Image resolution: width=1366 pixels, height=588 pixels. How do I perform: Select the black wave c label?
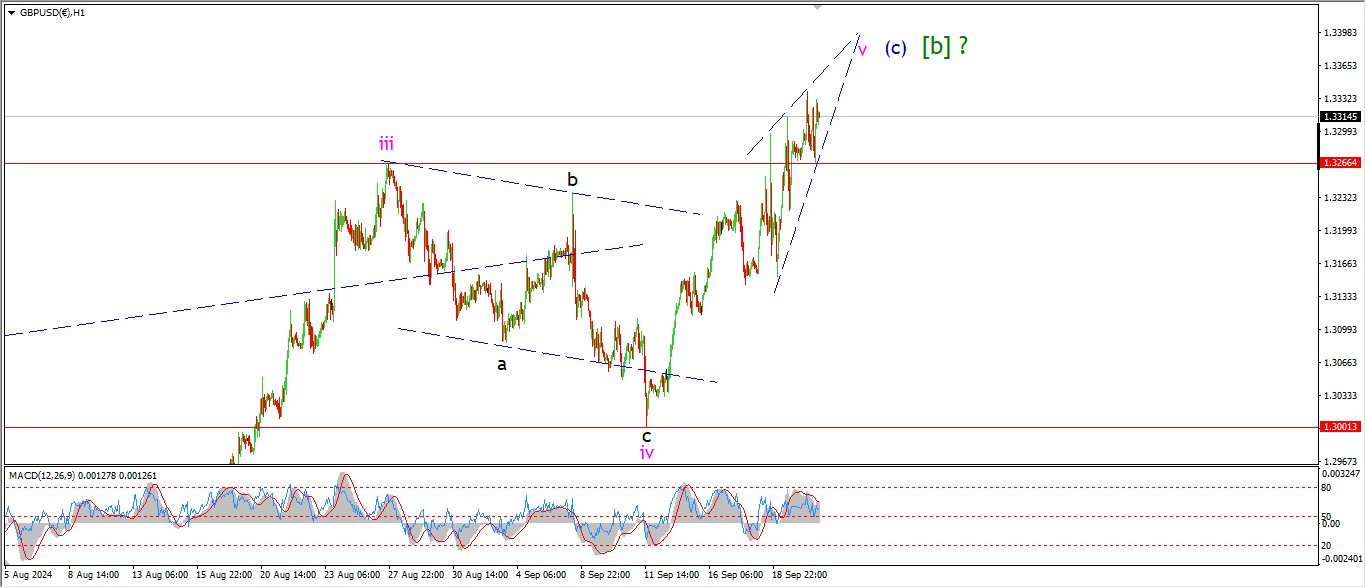point(647,436)
